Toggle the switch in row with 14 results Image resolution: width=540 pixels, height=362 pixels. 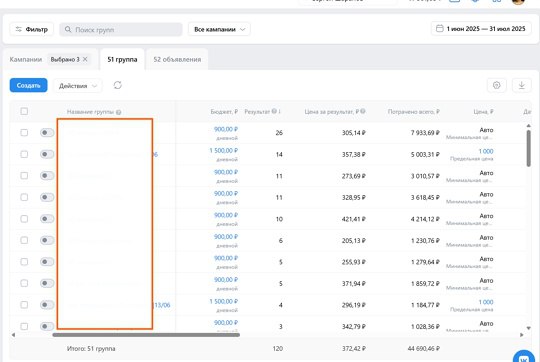47,154
